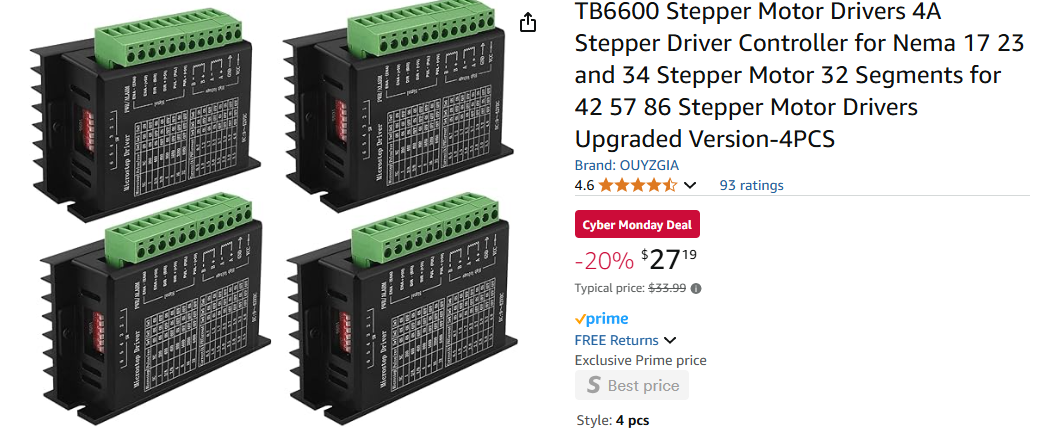Select the top-right stepper driver image
Screen dimensions: 1052x435
[397, 105]
